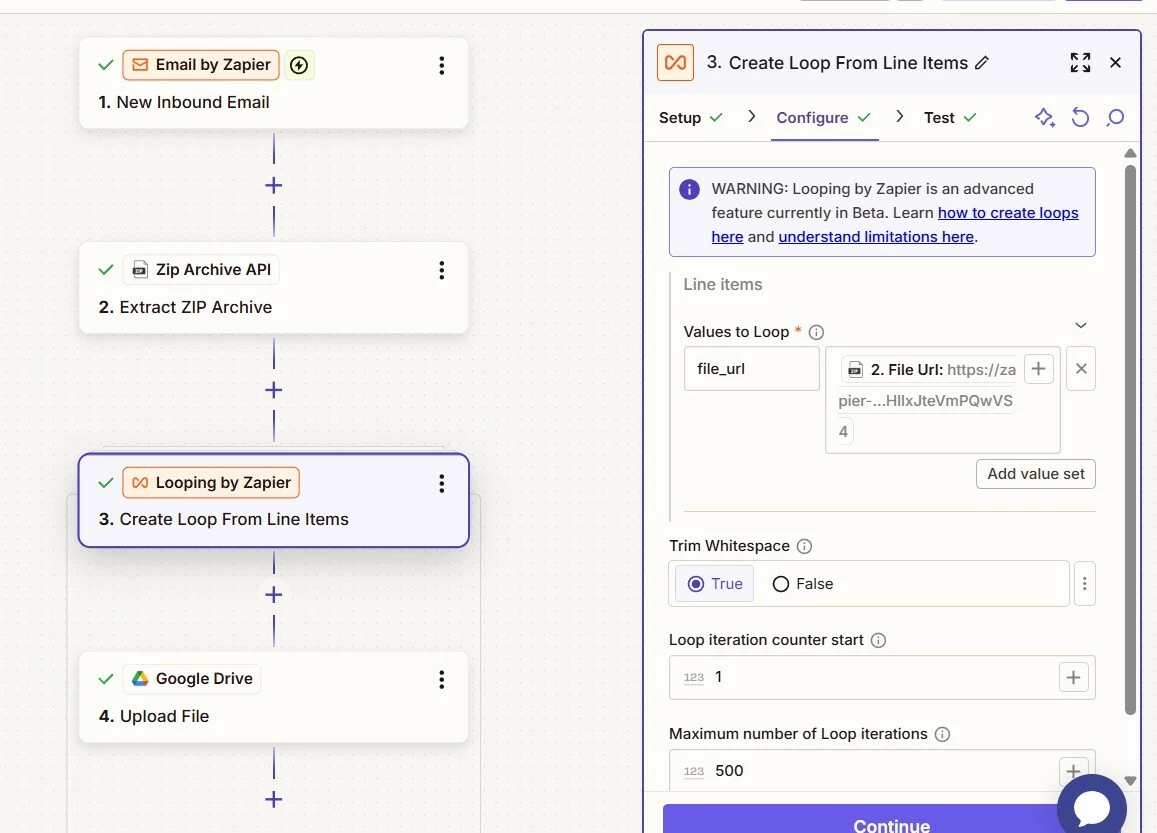Screen dimensions: 1157x833
Task: Open three-dot menu on Google Drive step
Action: coord(441,680)
